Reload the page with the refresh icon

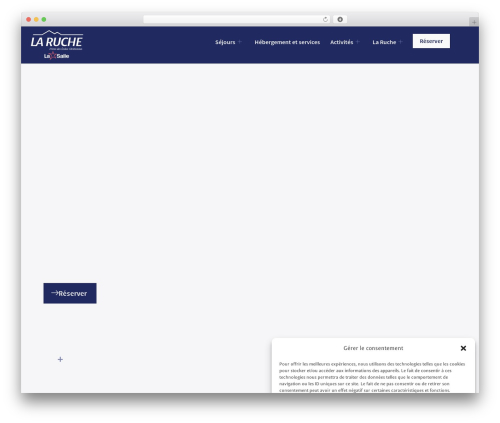(325, 20)
